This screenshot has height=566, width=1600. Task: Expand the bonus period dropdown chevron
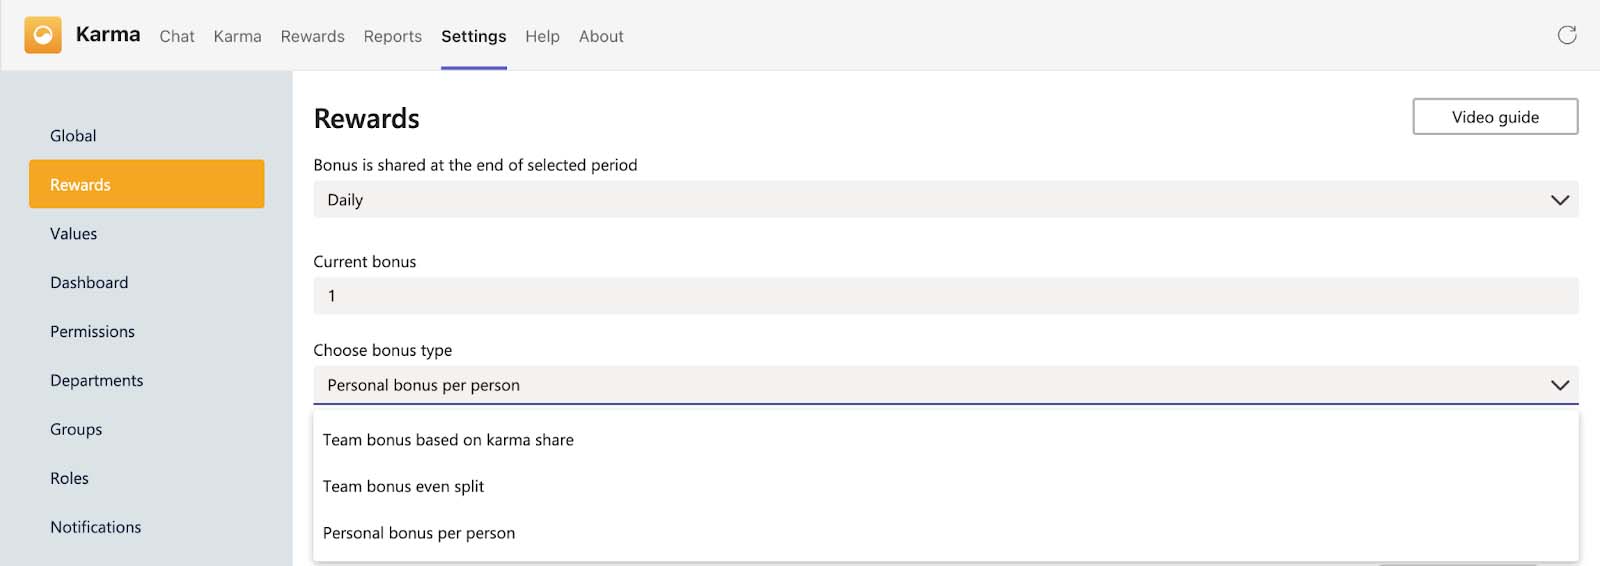pos(1559,200)
